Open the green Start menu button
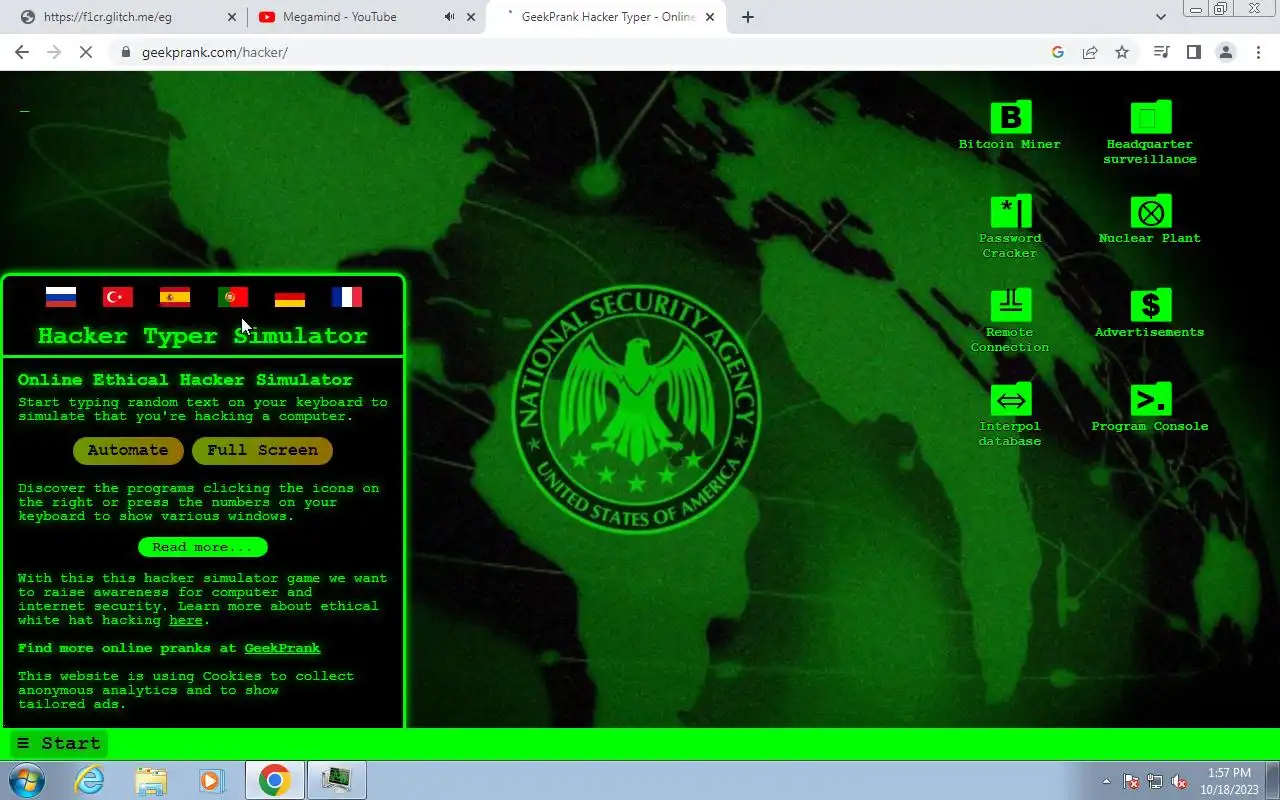The height and width of the screenshot is (800, 1280). [58, 743]
